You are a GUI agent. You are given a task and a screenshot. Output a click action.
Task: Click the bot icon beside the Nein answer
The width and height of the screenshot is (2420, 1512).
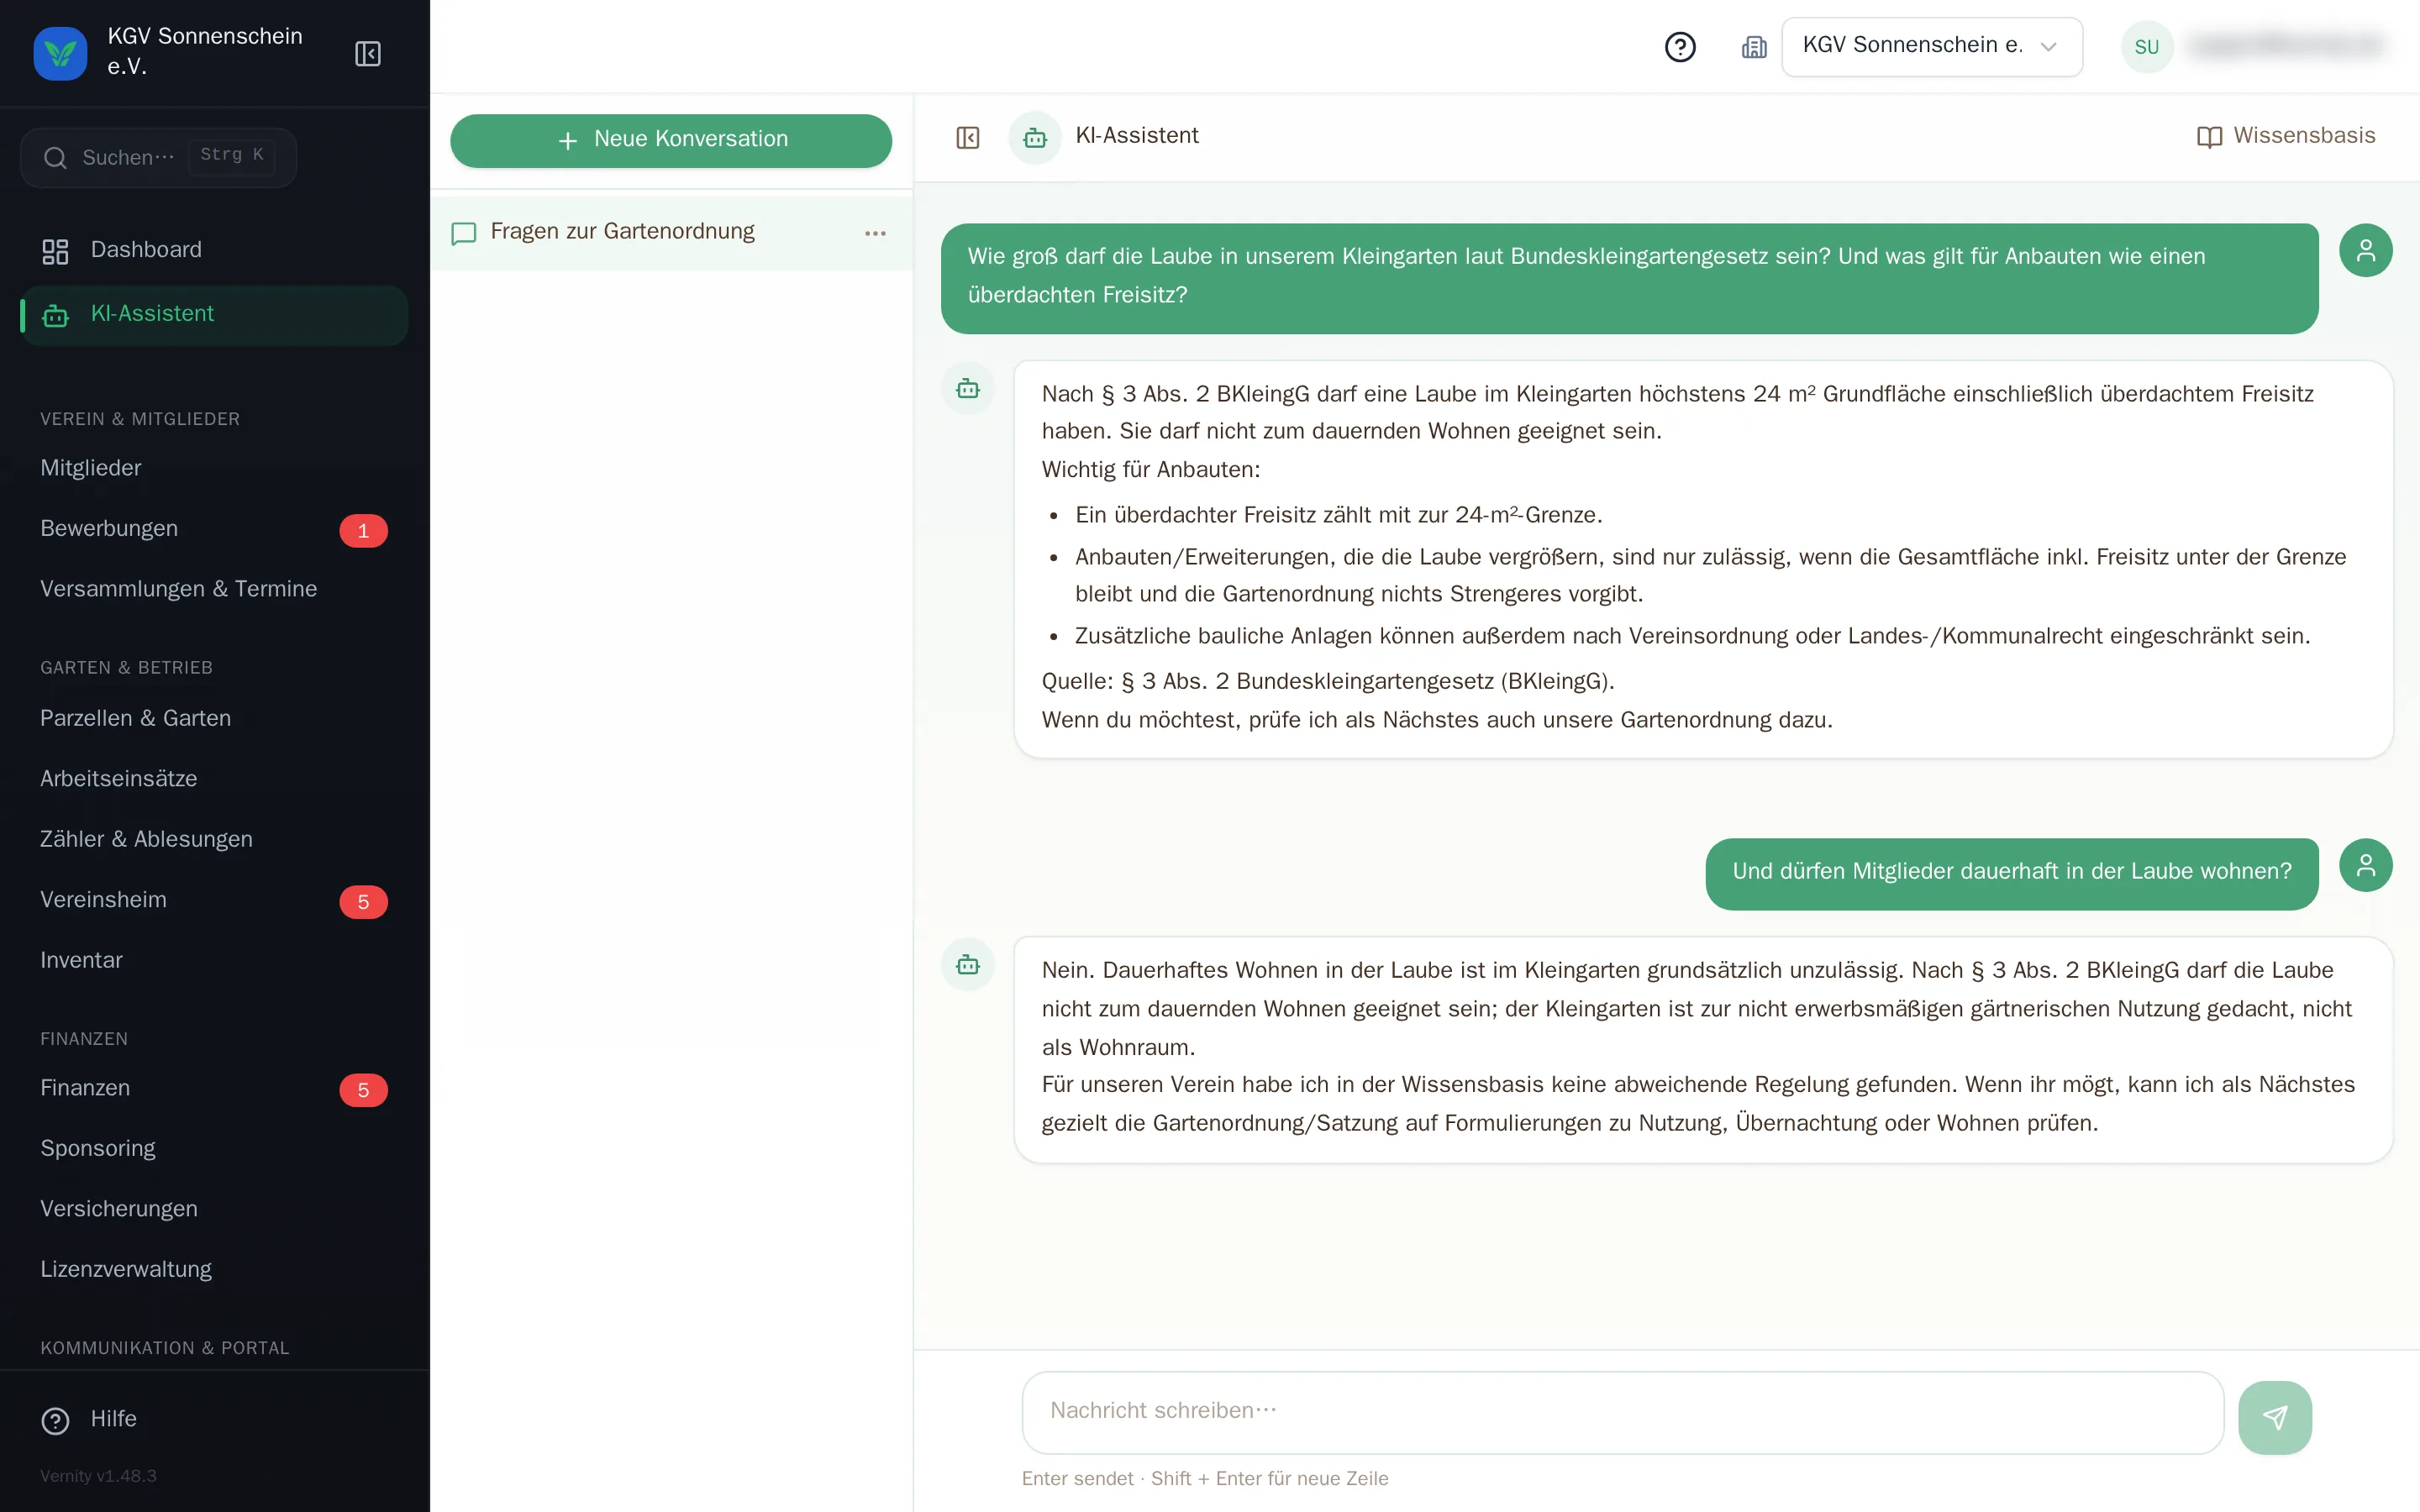pyautogui.click(x=967, y=964)
